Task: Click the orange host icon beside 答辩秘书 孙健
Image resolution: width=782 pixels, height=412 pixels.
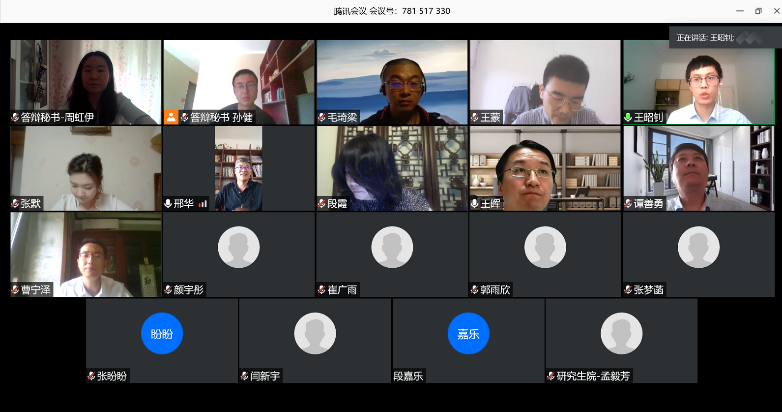Action: tap(172, 117)
